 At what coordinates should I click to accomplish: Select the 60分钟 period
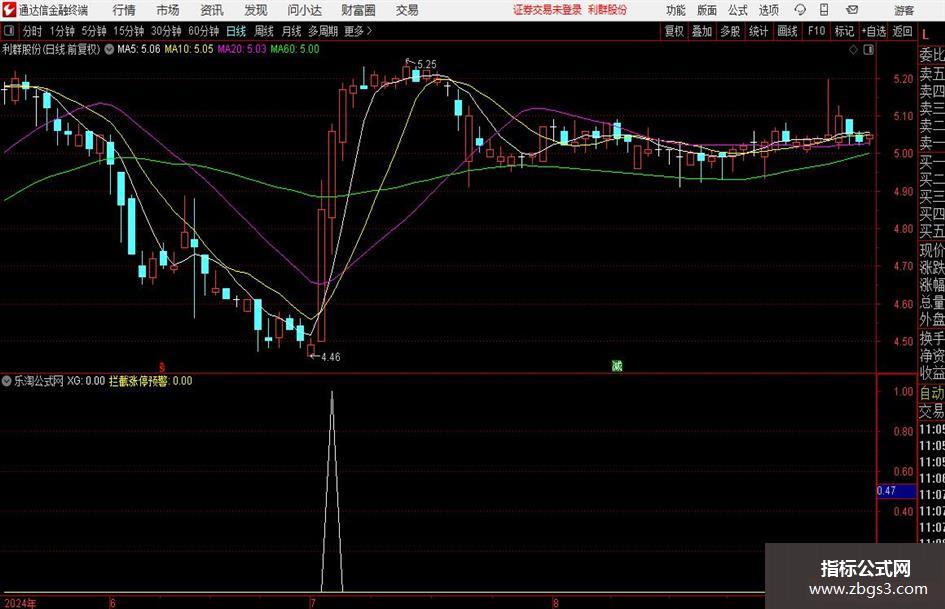(x=203, y=31)
